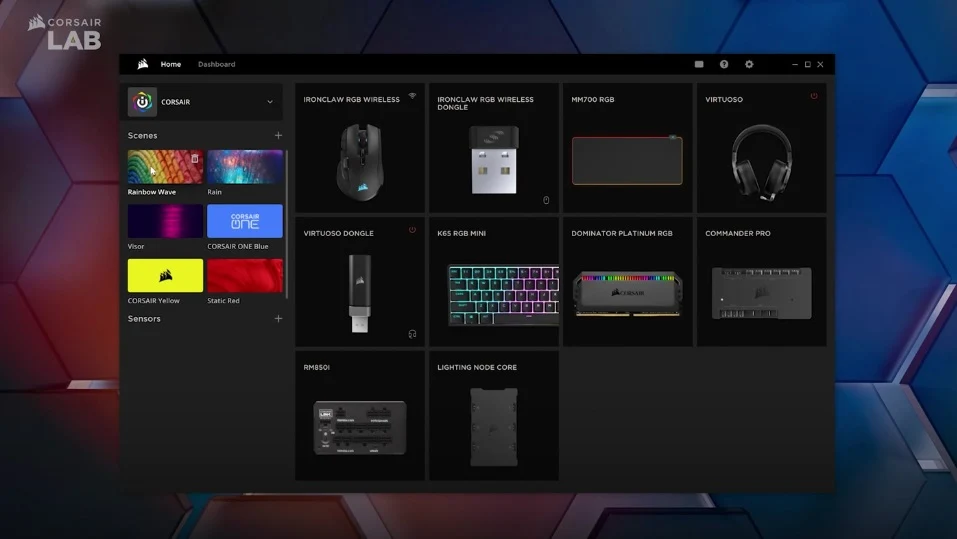957x539 pixels.
Task: Select the Home tab
Action: coord(171,64)
